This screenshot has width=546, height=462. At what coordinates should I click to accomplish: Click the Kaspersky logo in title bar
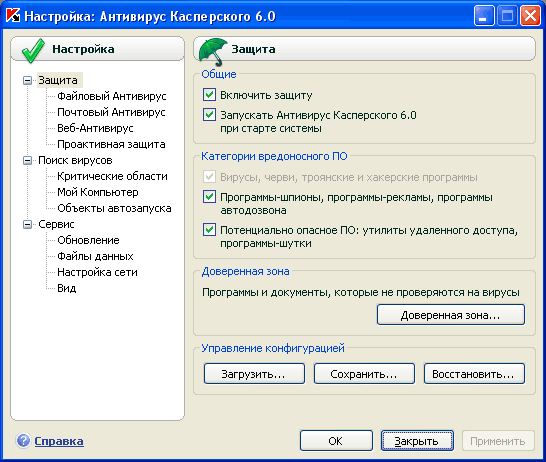click(13, 16)
